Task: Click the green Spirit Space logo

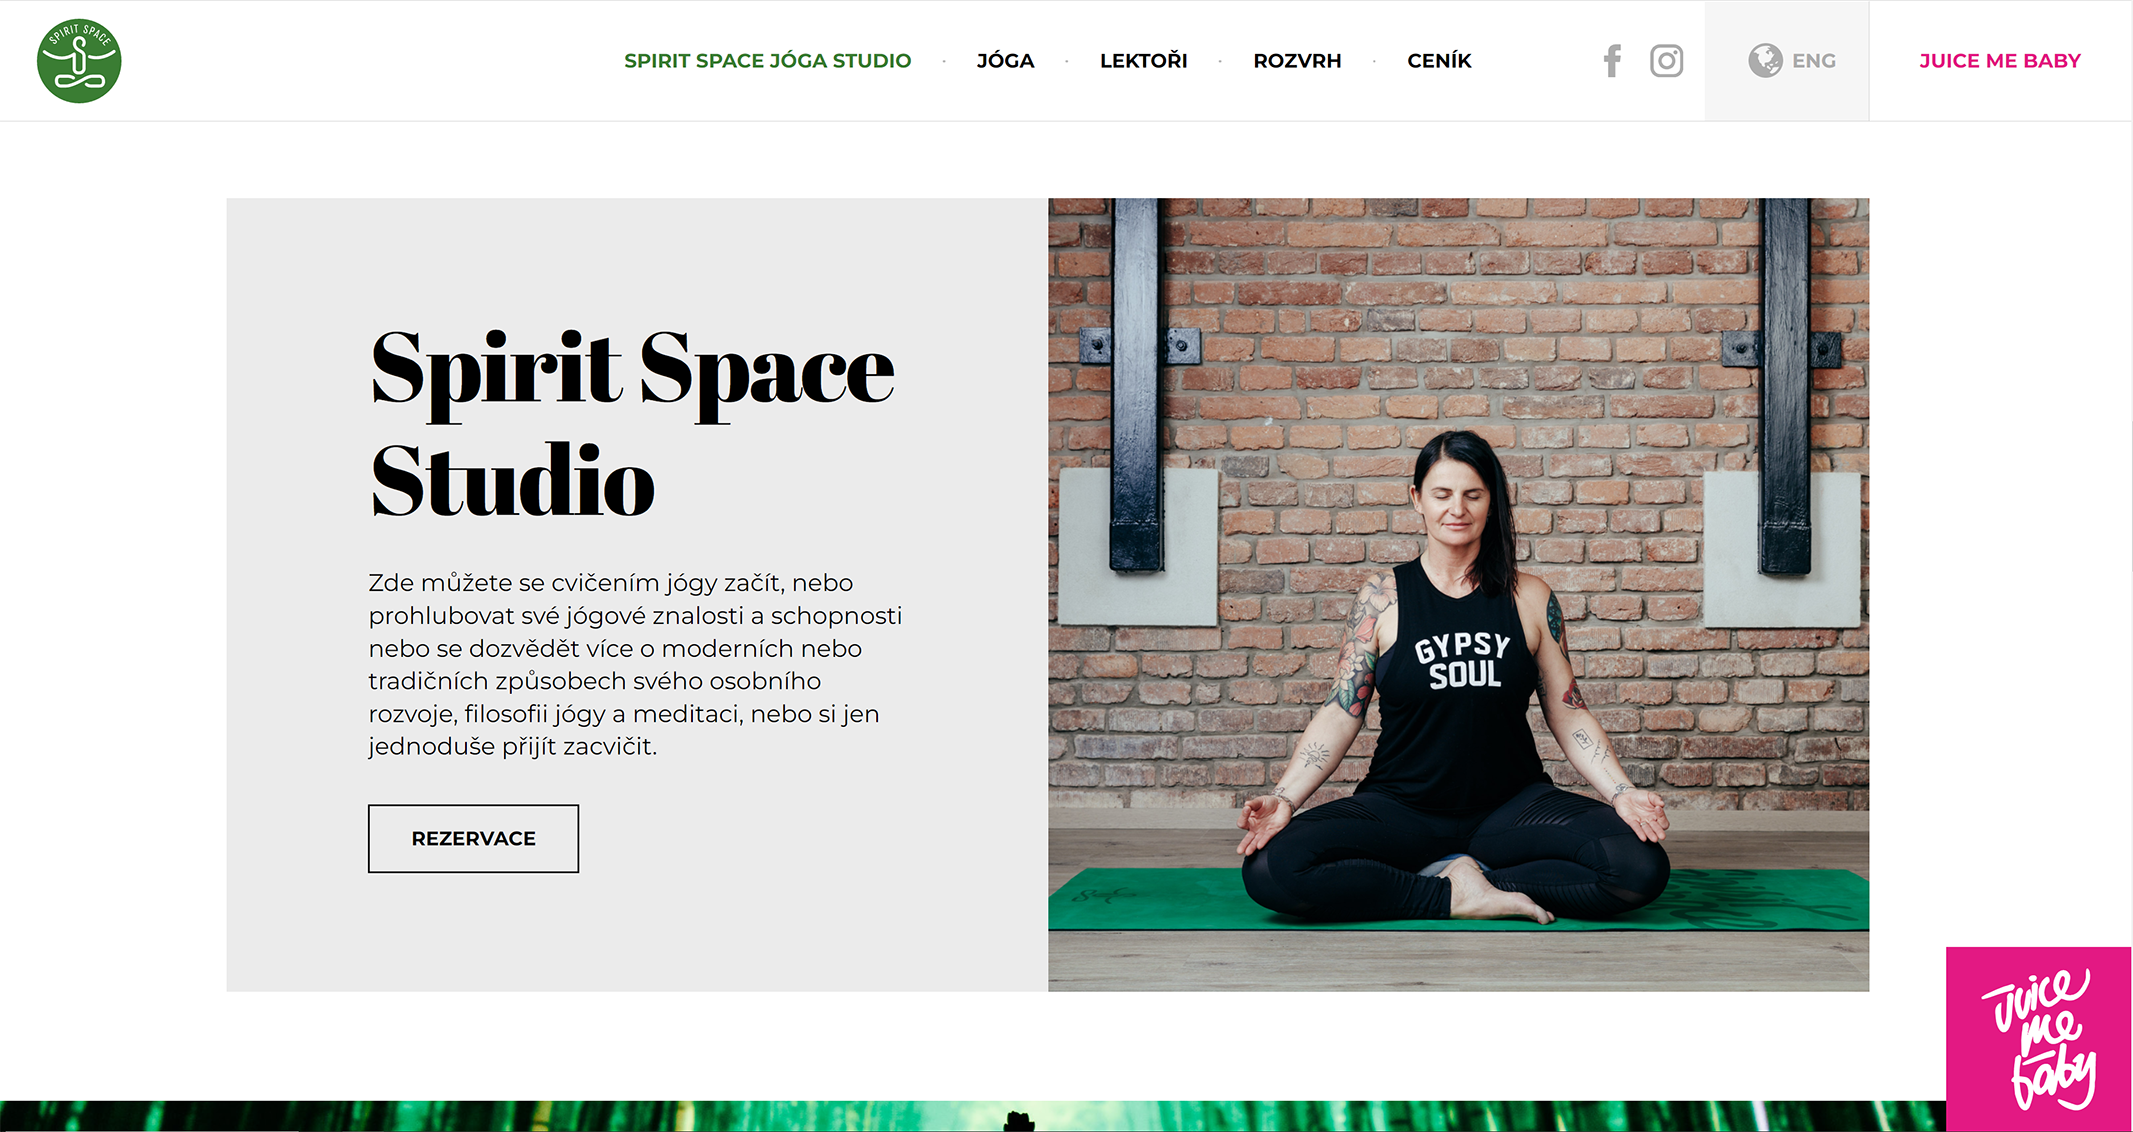Action: pos(79,61)
